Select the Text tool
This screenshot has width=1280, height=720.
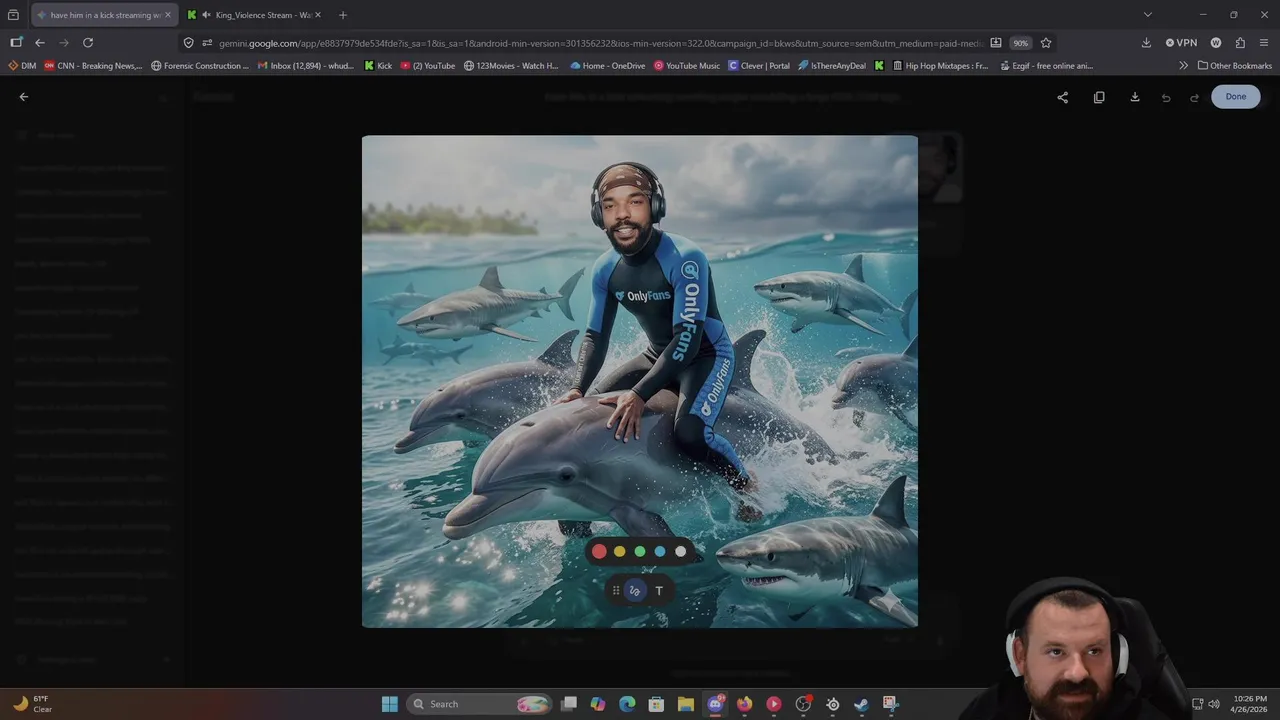tap(659, 591)
